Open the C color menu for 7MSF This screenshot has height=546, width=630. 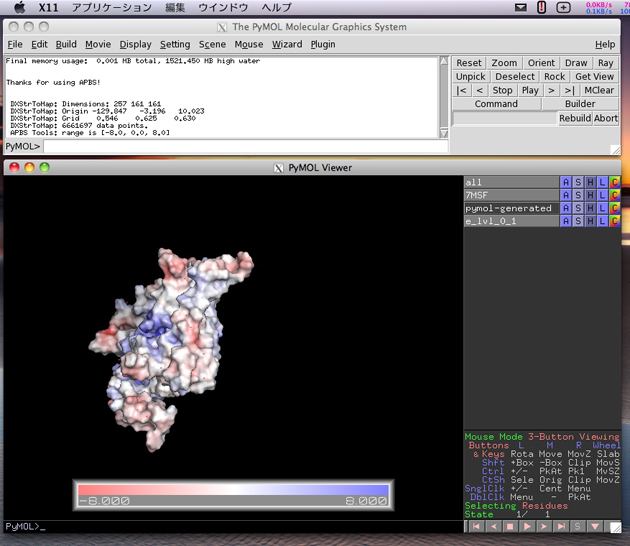click(614, 195)
